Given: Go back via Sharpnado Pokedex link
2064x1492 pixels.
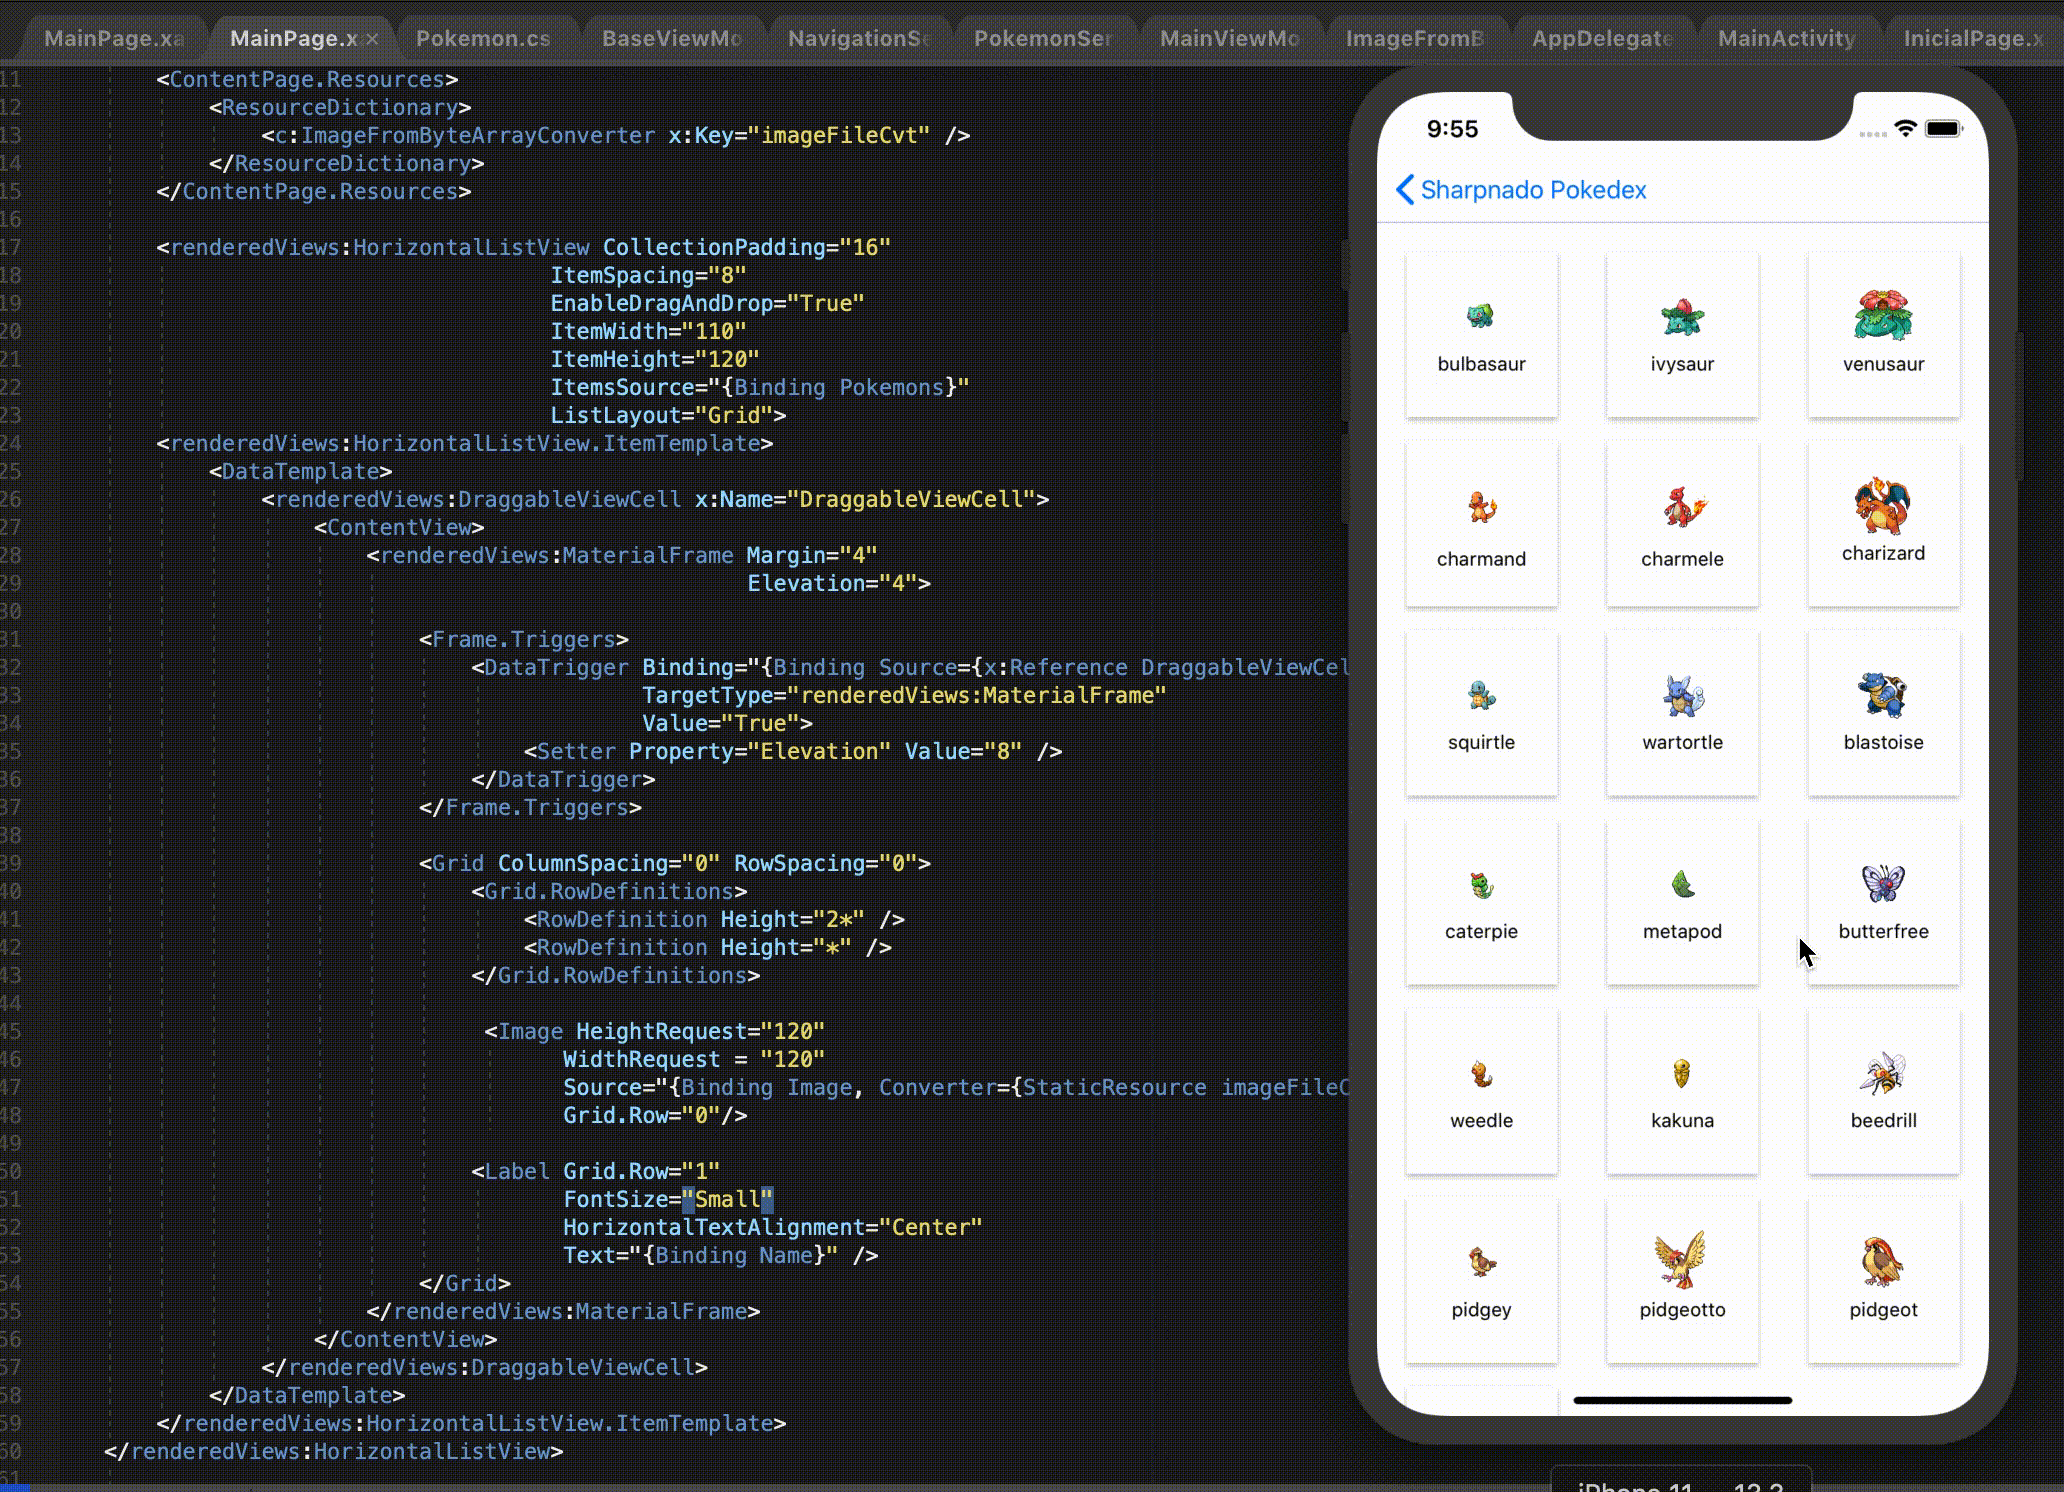Looking at the screenshot, I should pyautogui.click(x=1533, y=190).
